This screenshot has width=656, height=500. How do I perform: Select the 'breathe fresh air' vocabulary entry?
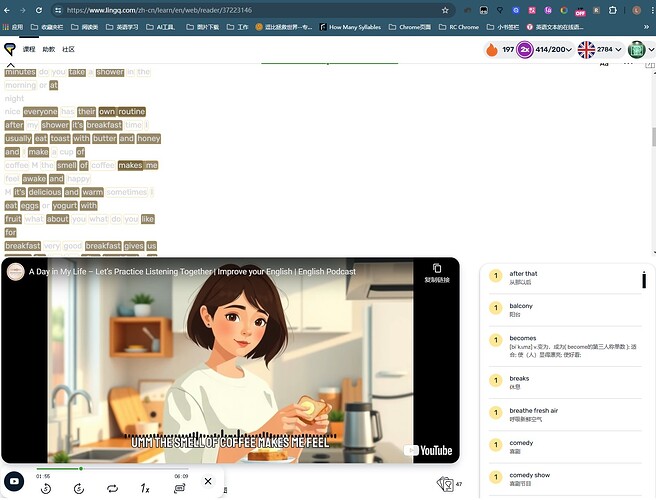tap(565, 414)
